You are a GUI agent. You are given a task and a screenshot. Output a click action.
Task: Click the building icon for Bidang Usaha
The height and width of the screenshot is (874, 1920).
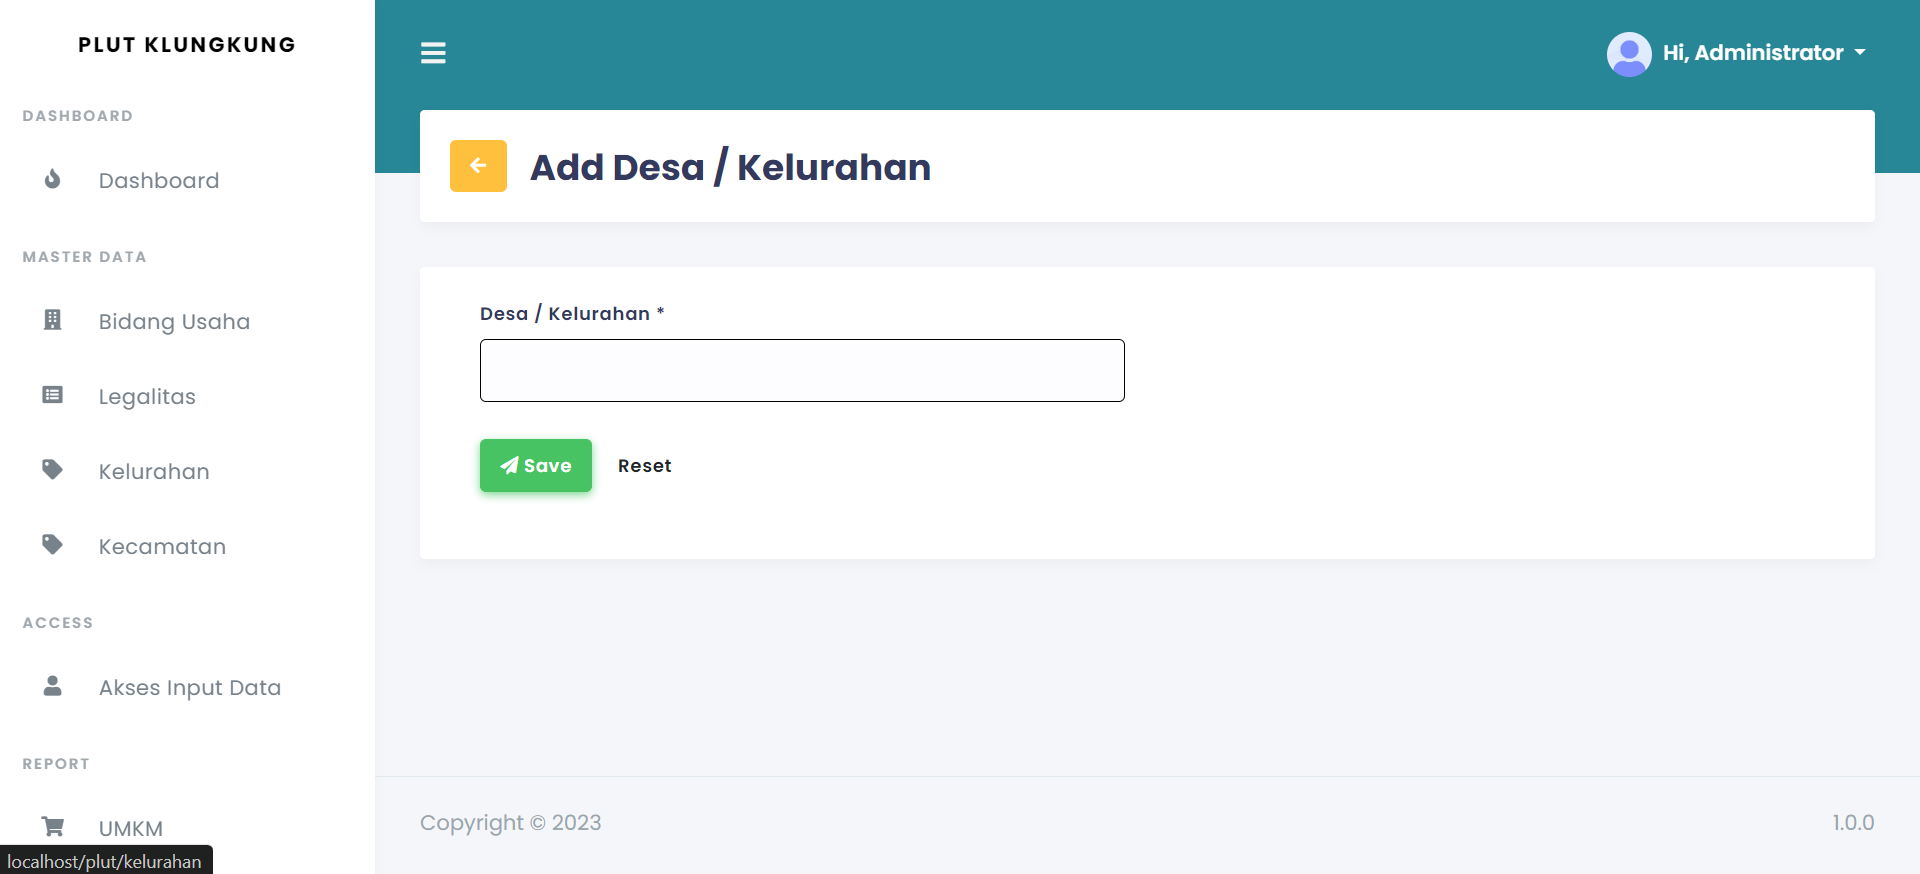[x=53, y=320]
